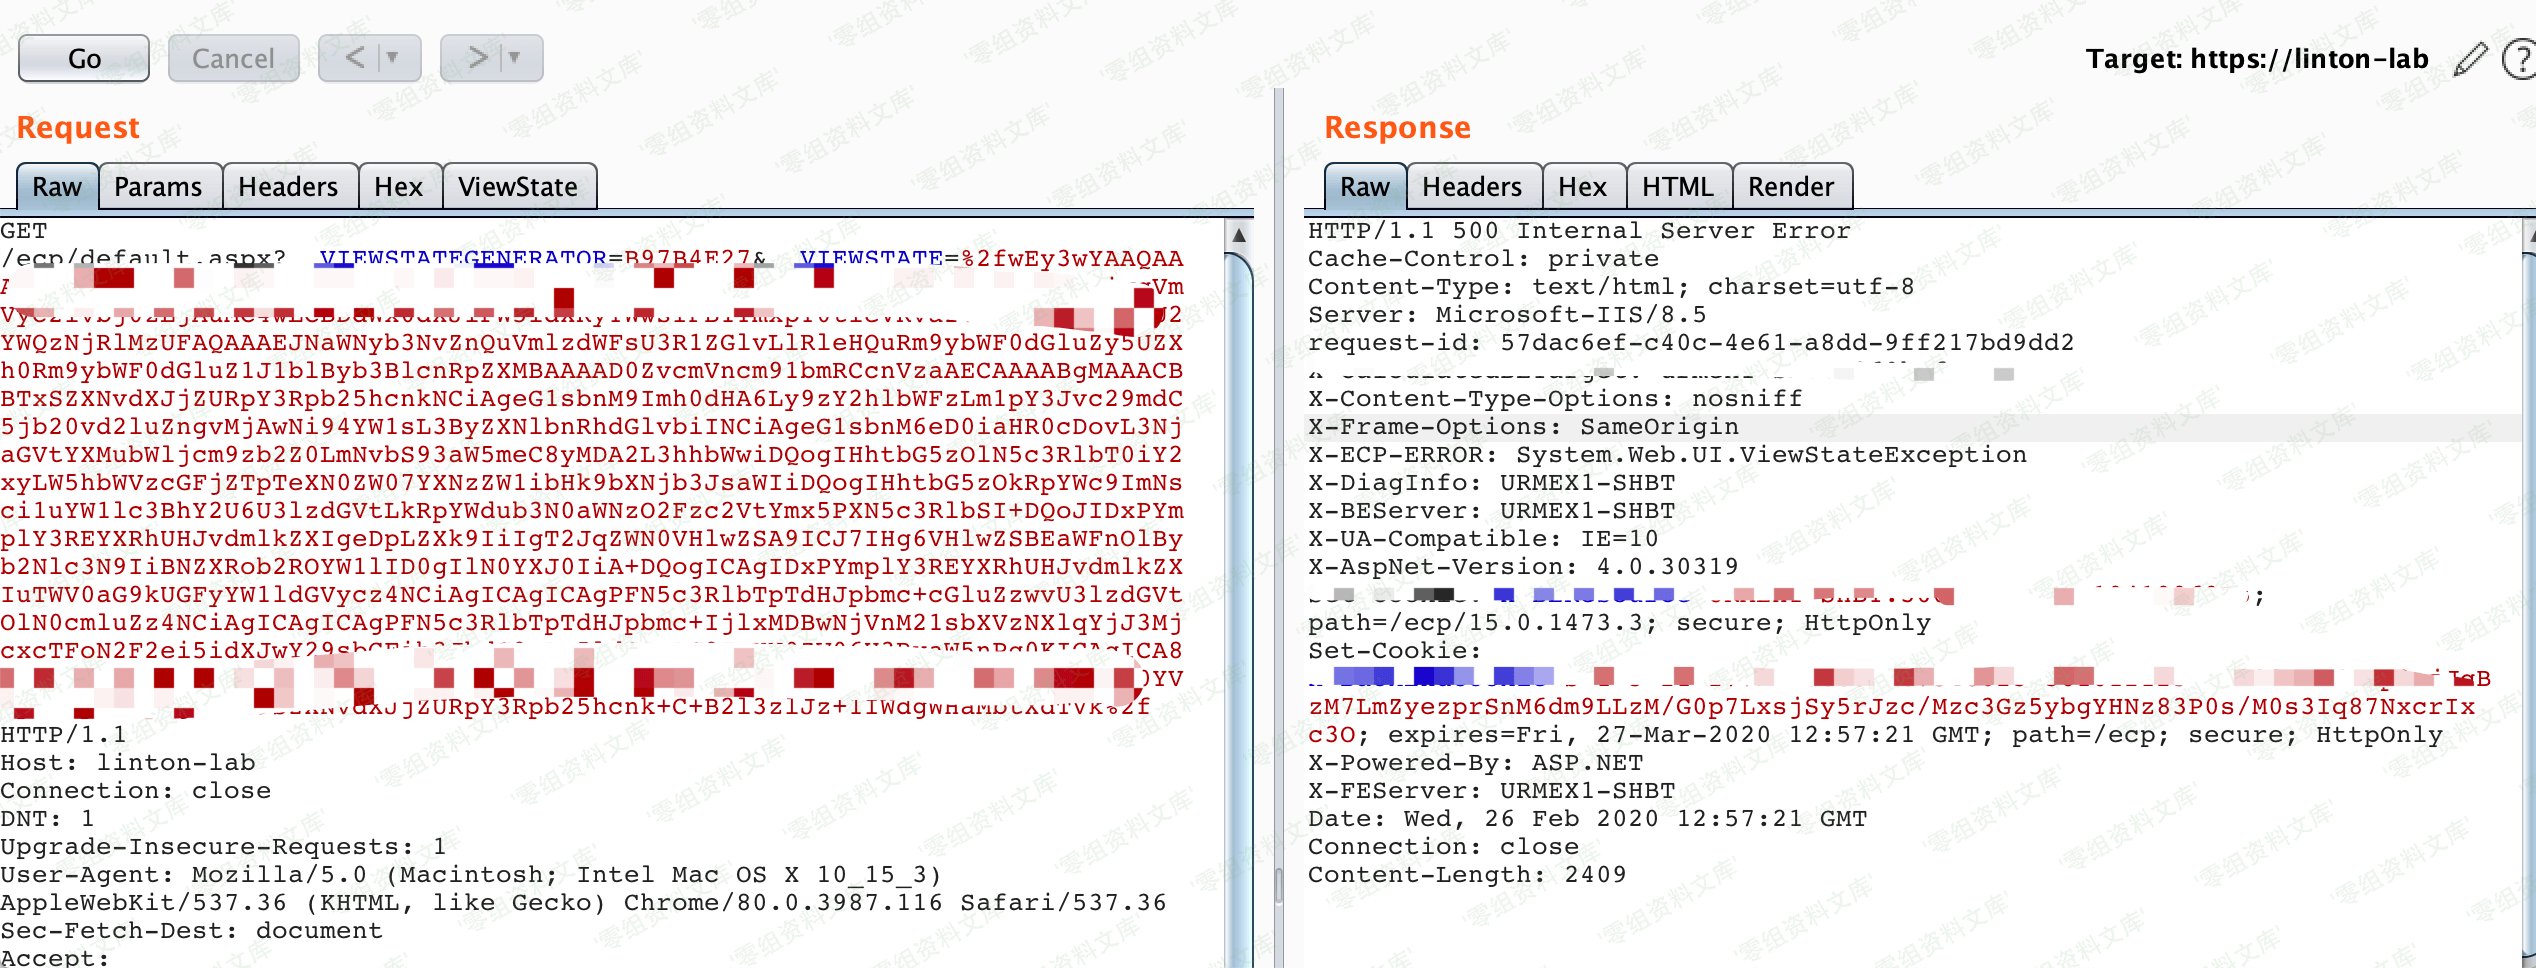Select the request Hex tab

click(399, 187)
